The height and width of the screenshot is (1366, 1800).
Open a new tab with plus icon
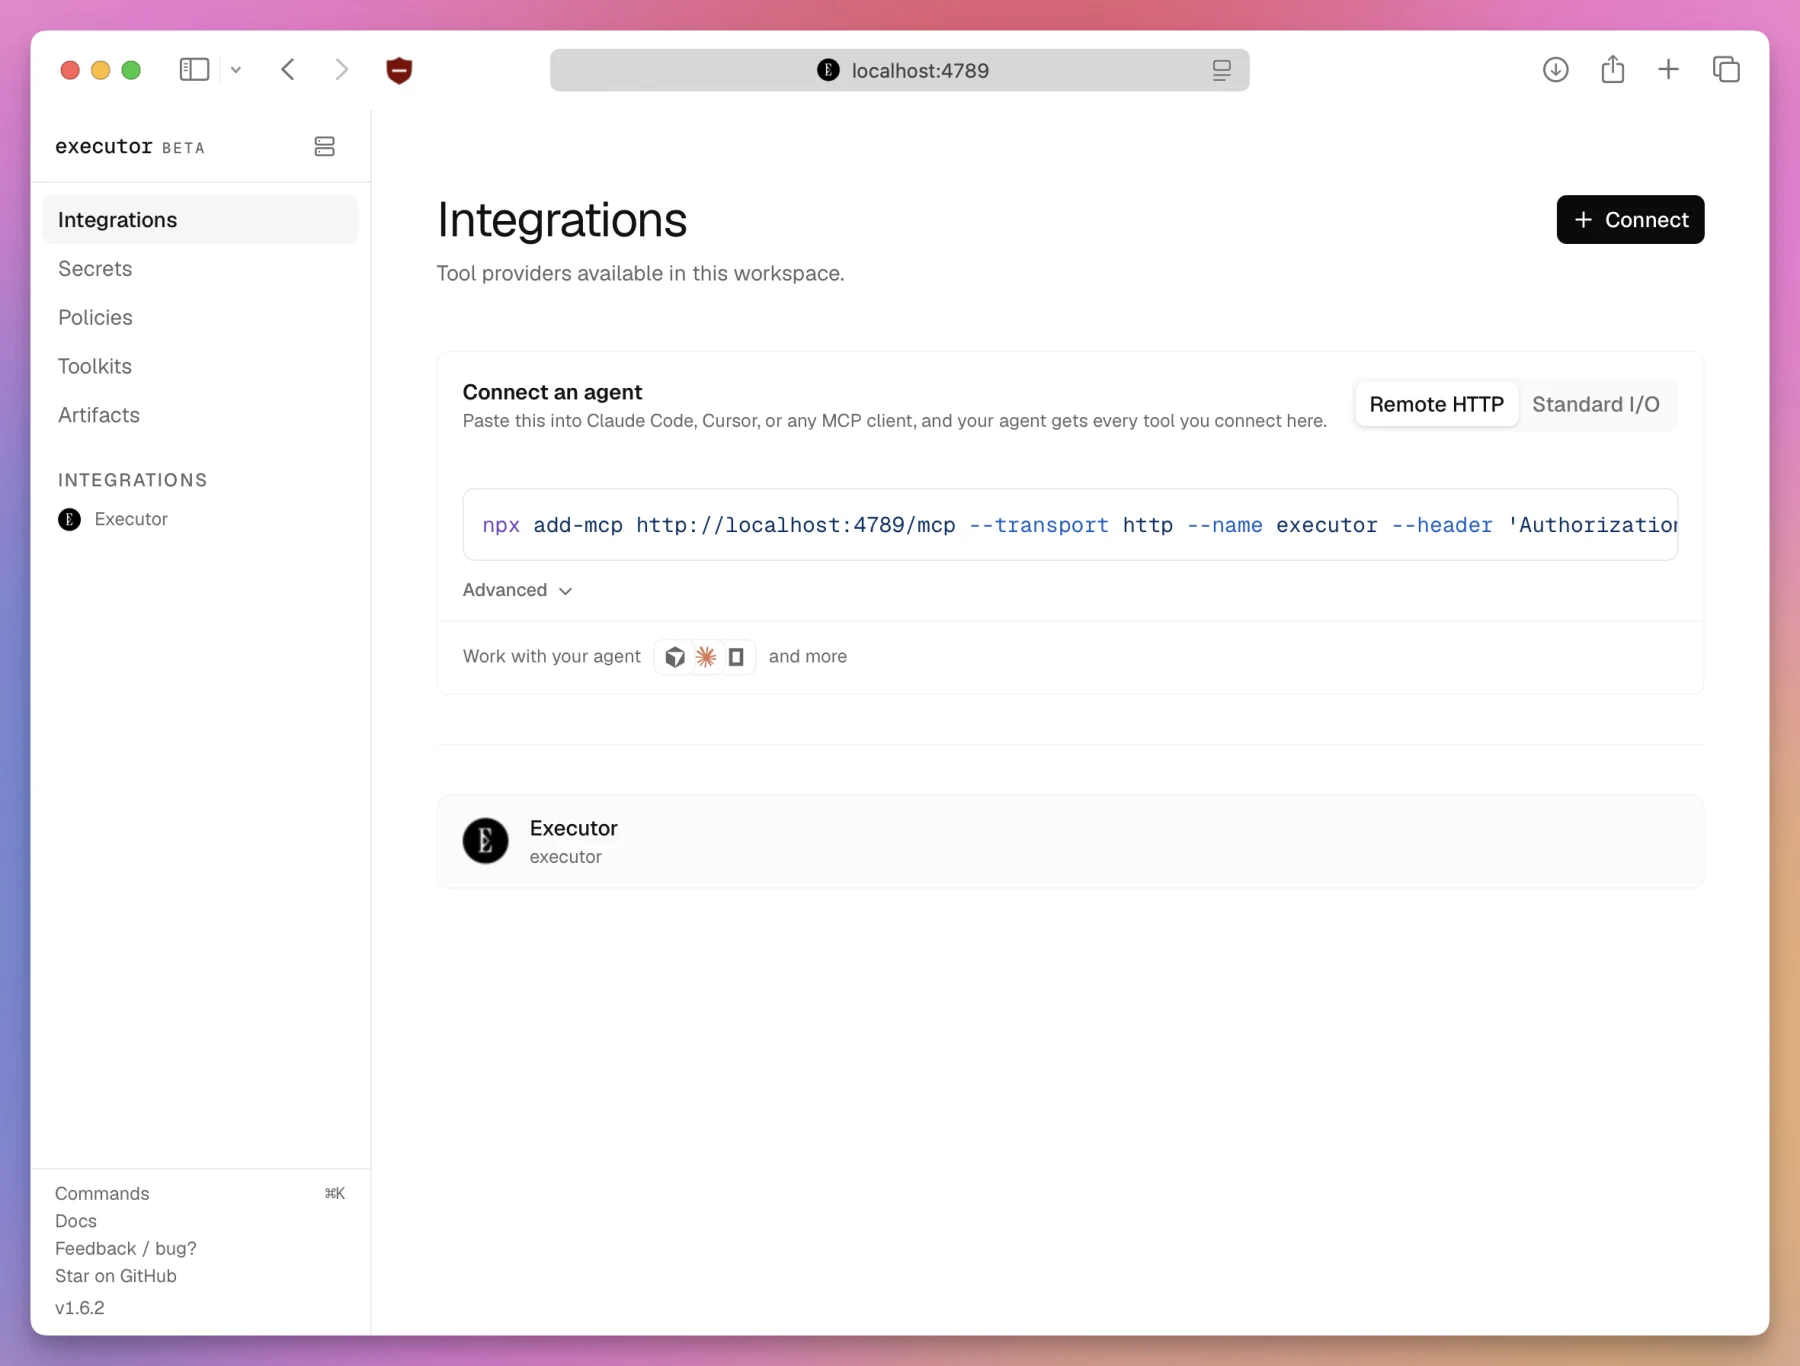point(1668,69)
